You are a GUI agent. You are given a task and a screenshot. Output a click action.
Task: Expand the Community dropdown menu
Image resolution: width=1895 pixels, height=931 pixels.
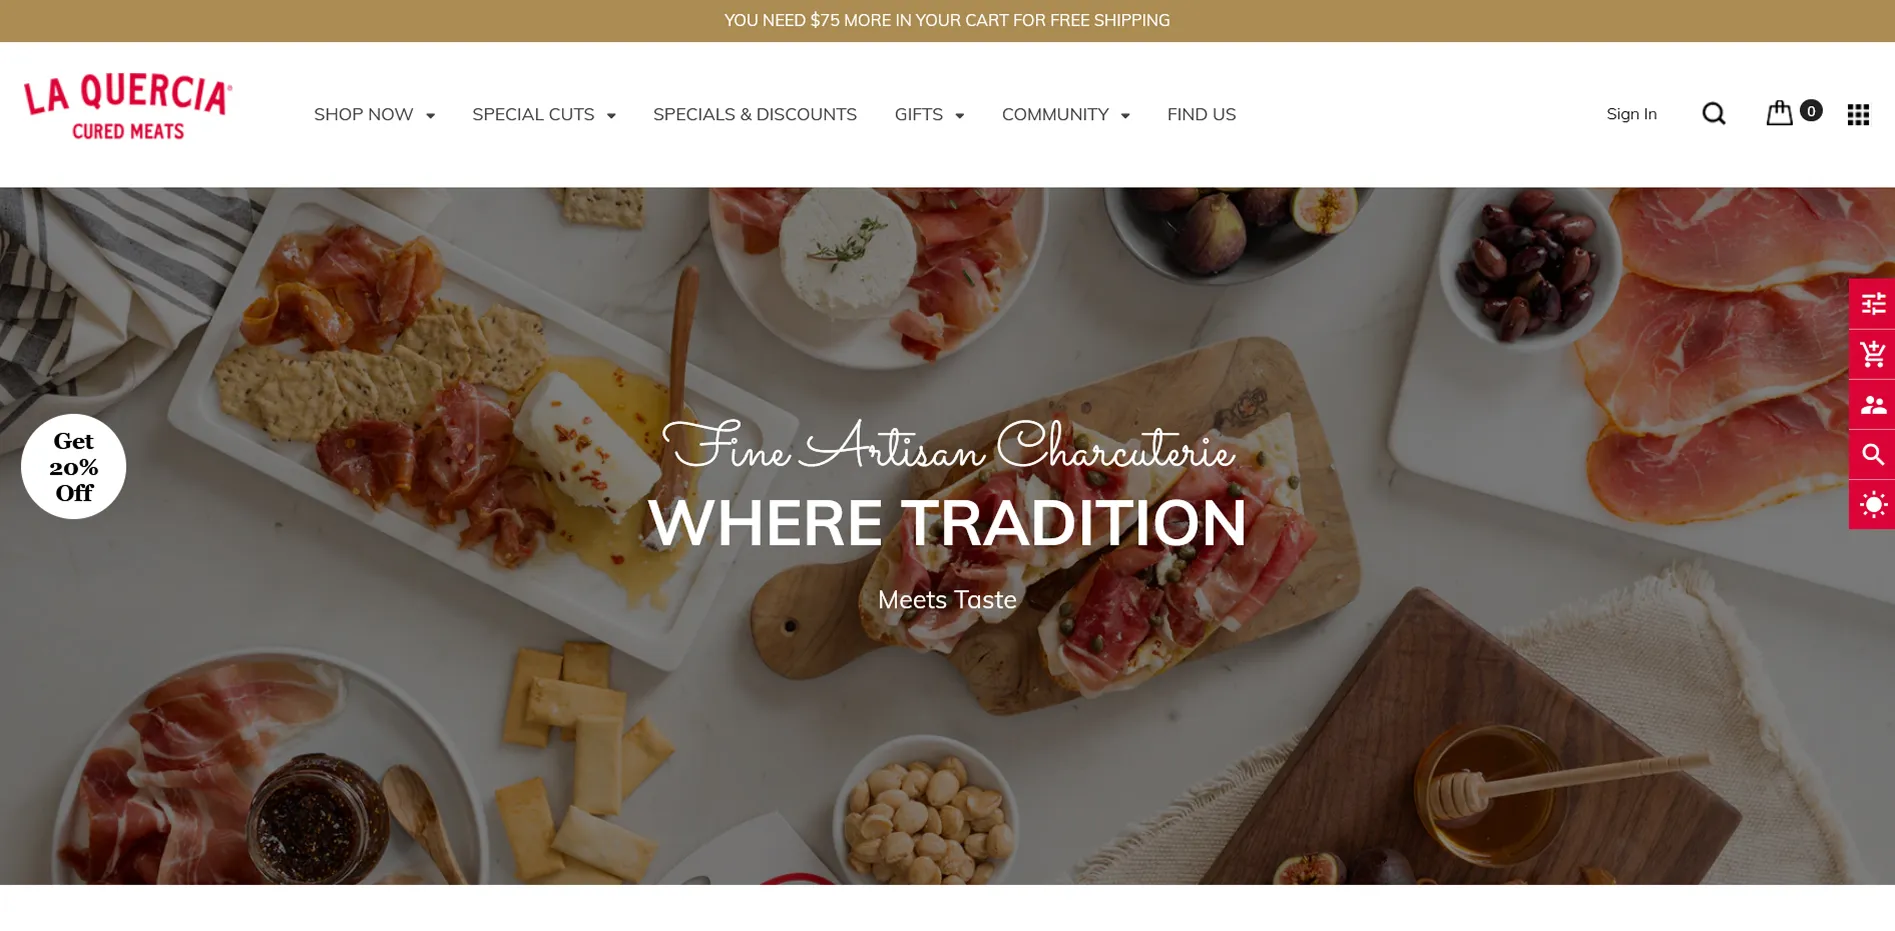1066,115
